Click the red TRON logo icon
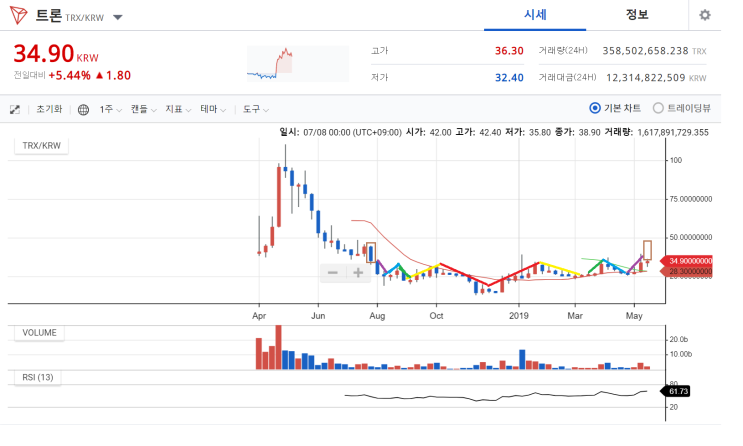743x446 pixels. (x=18, y=16)
